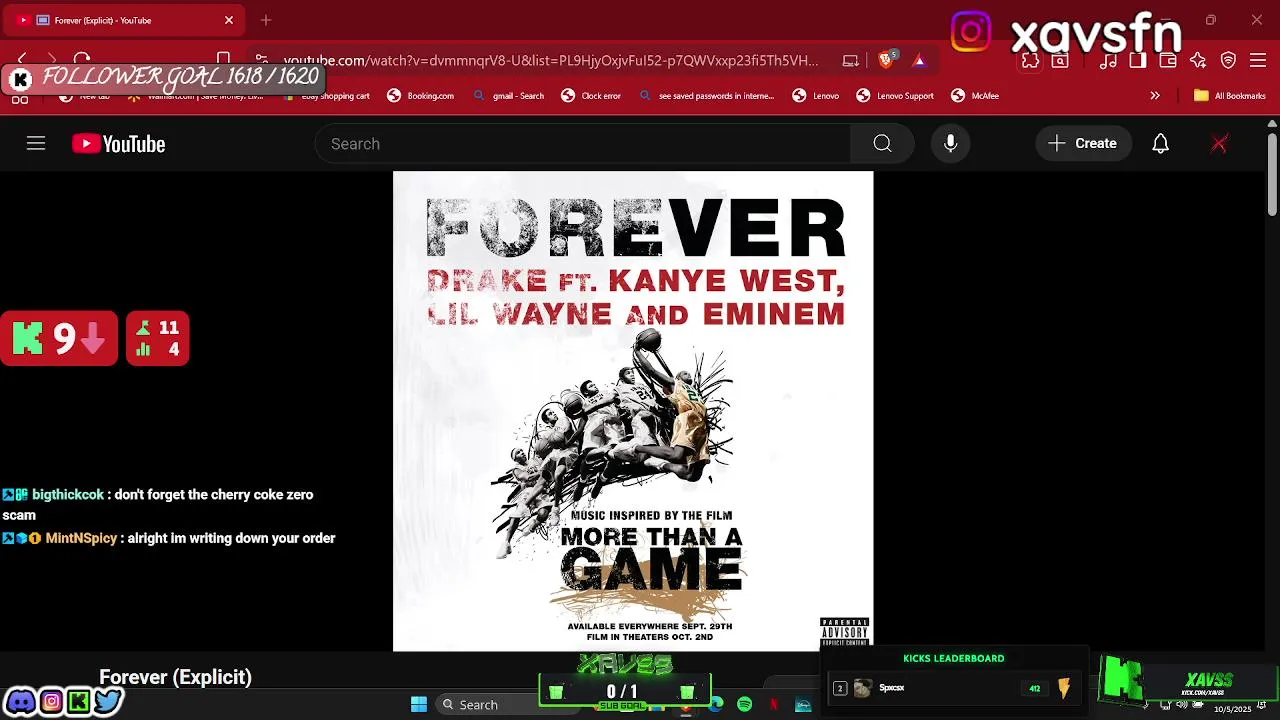Image resolution: width=1280 pixels, height=720 pixels.
Task: Bookmark this page from the toolbar
Action: pos(224,60)
